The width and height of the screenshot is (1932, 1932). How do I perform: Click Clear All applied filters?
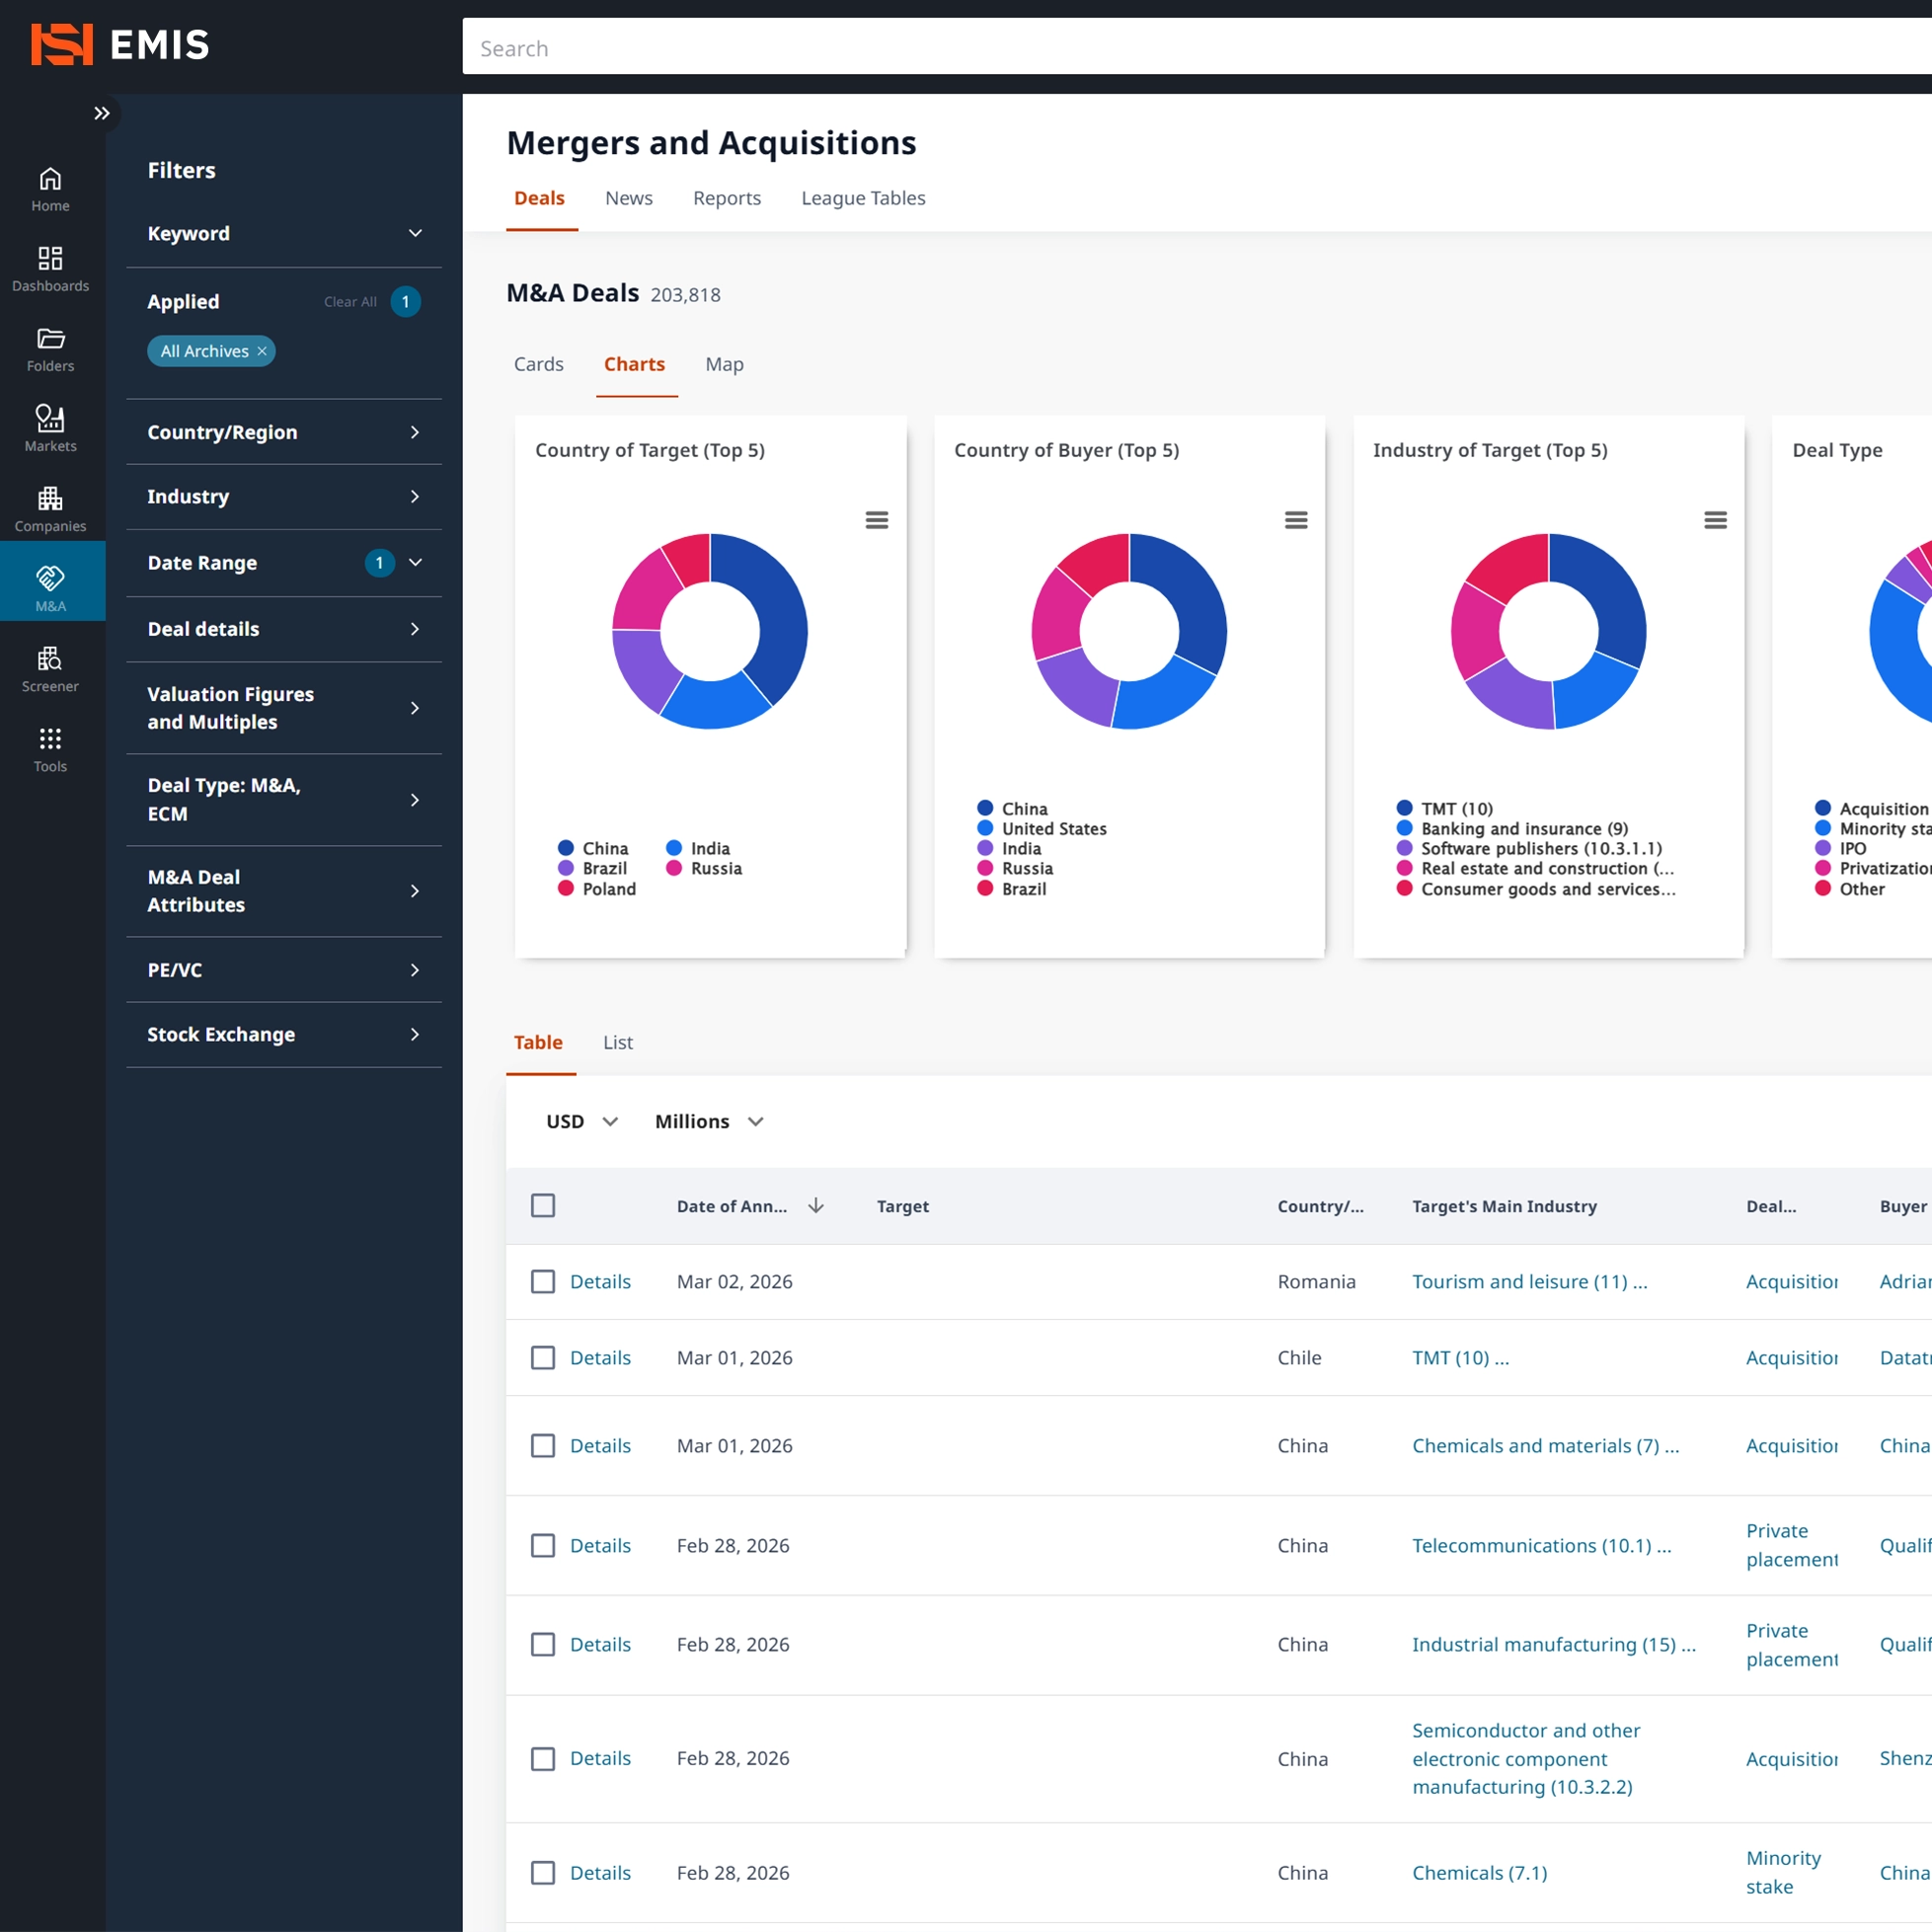(x=350, y=302)
